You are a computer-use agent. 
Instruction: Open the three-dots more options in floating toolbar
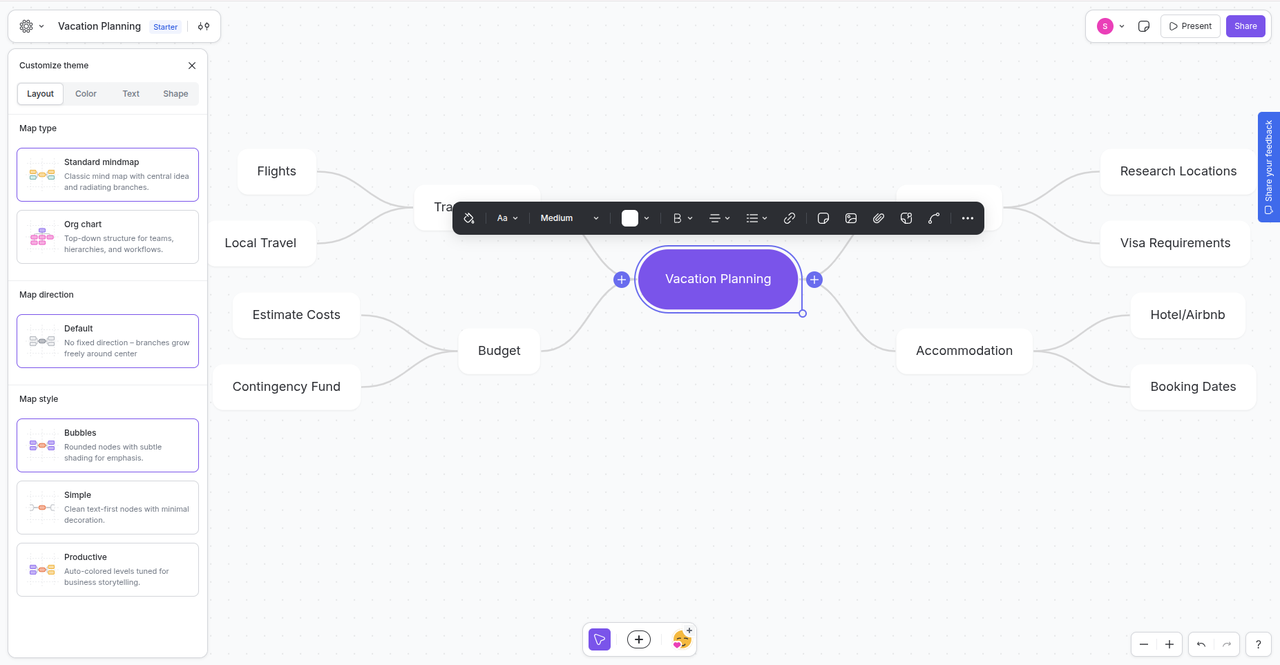tap(967, 218)
